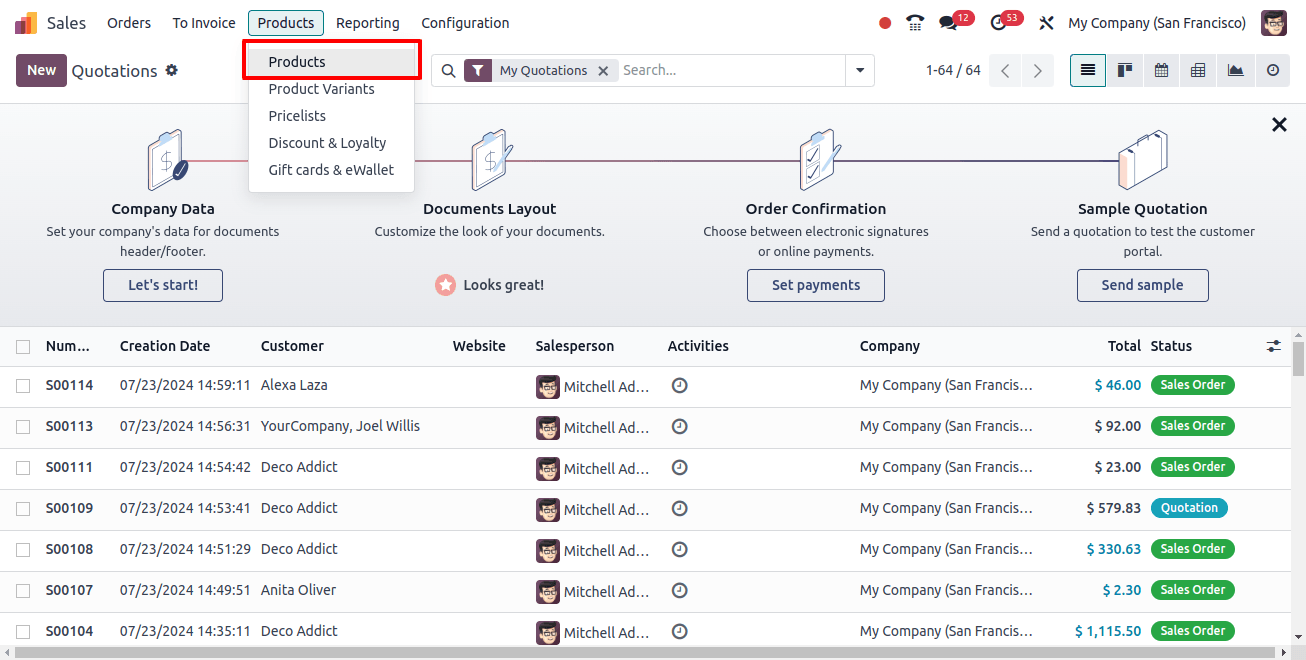Click the search input field
This screenshot has height=660, width=1306.
[730, 71]
